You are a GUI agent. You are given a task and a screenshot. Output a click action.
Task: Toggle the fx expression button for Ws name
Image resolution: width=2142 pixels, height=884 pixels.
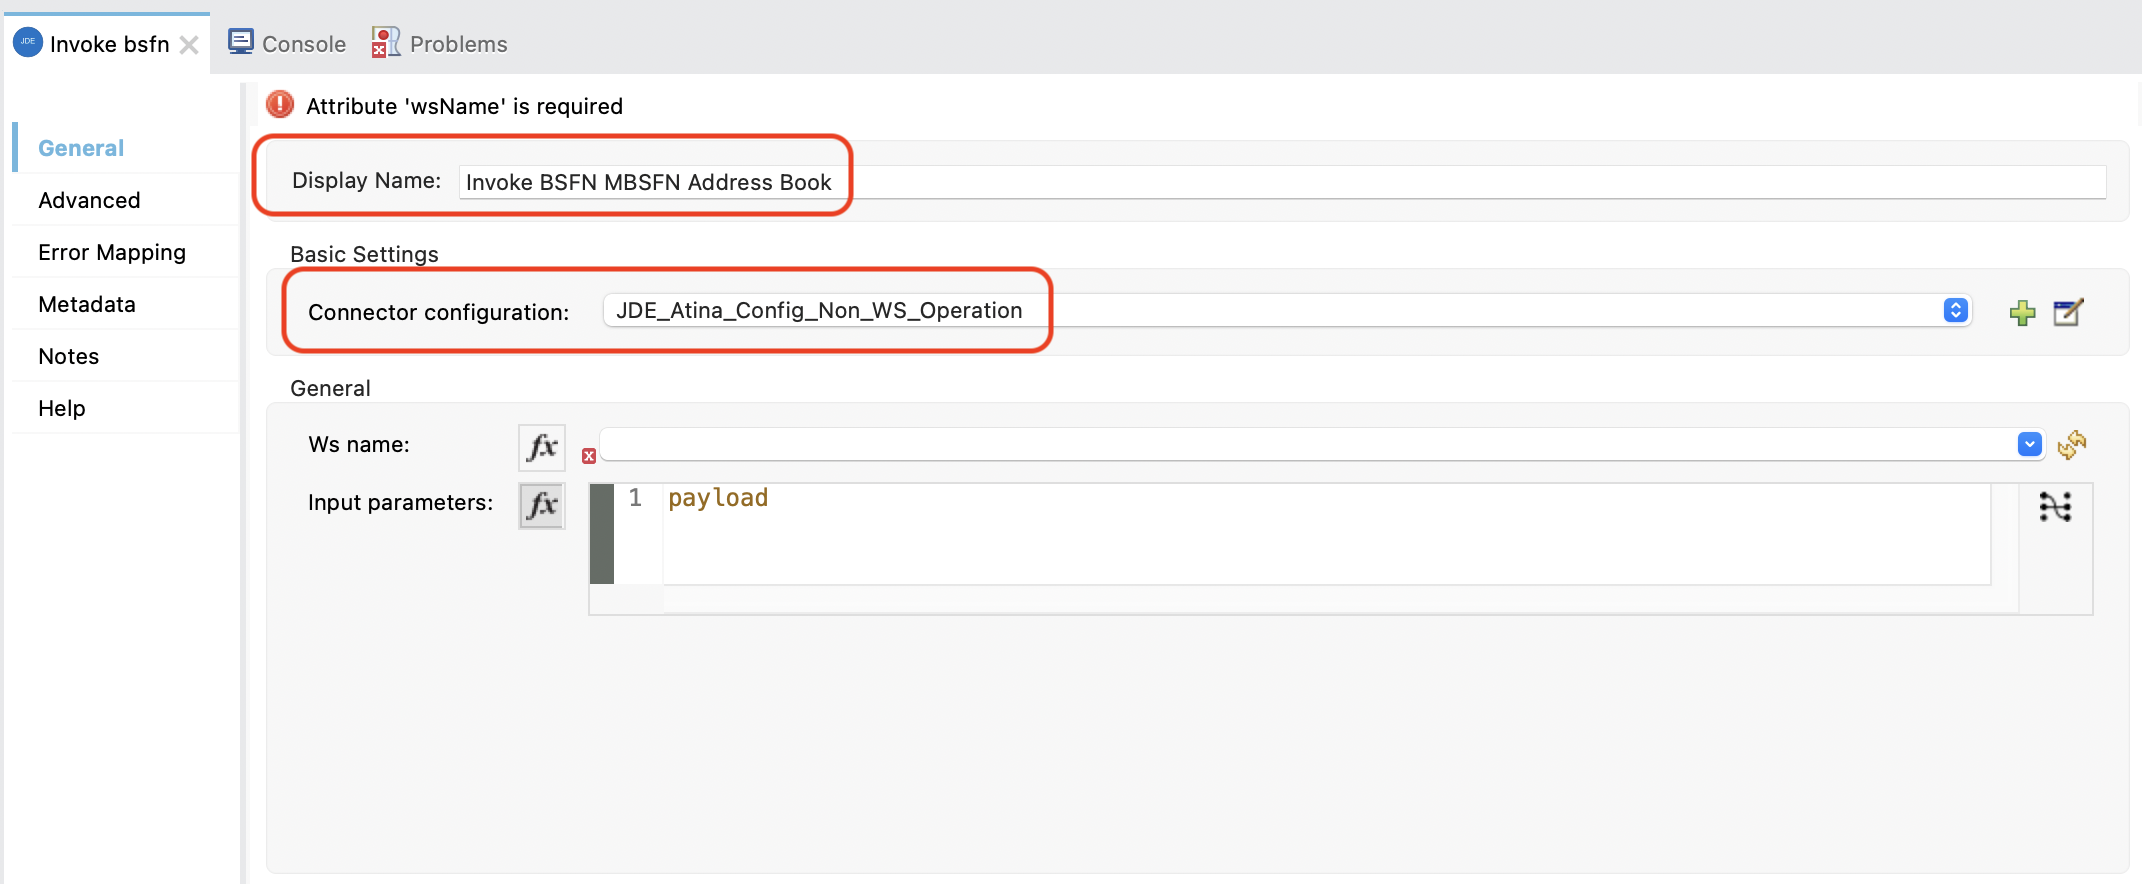point(542,447)
